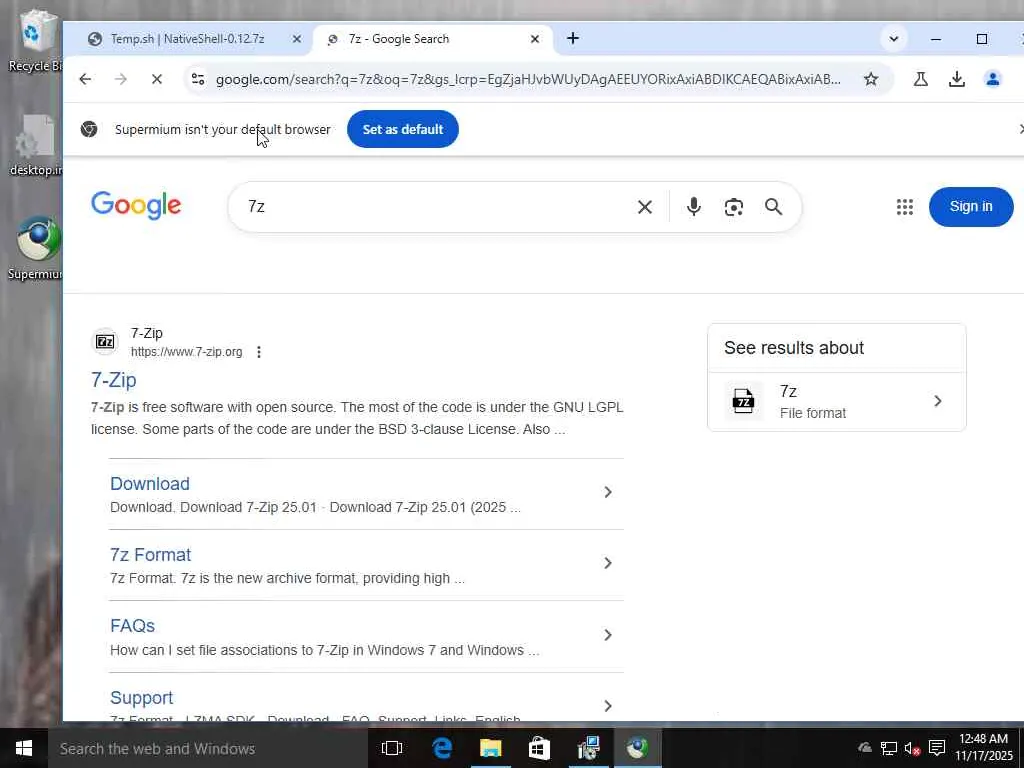The image size is (1024, 768).
Task: Select the Recycle Bin desktop icon
Action: click(36, 40)
